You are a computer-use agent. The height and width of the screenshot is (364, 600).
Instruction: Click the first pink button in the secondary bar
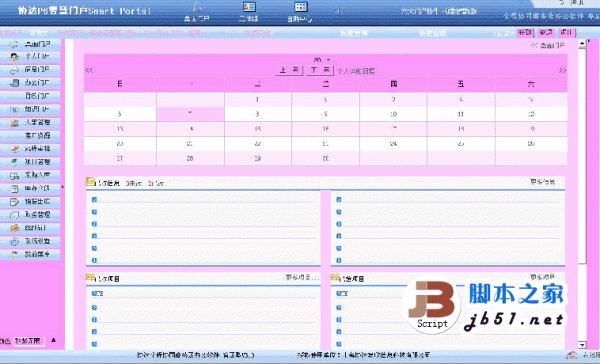(525, 33)
